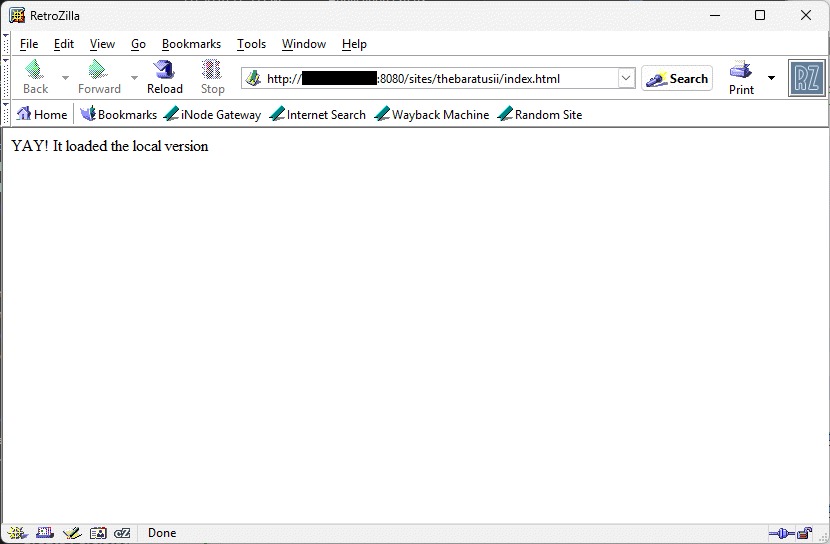Toggle online/offline plug icon
This screenshot has width=830, height=544.
click(781, 533)
